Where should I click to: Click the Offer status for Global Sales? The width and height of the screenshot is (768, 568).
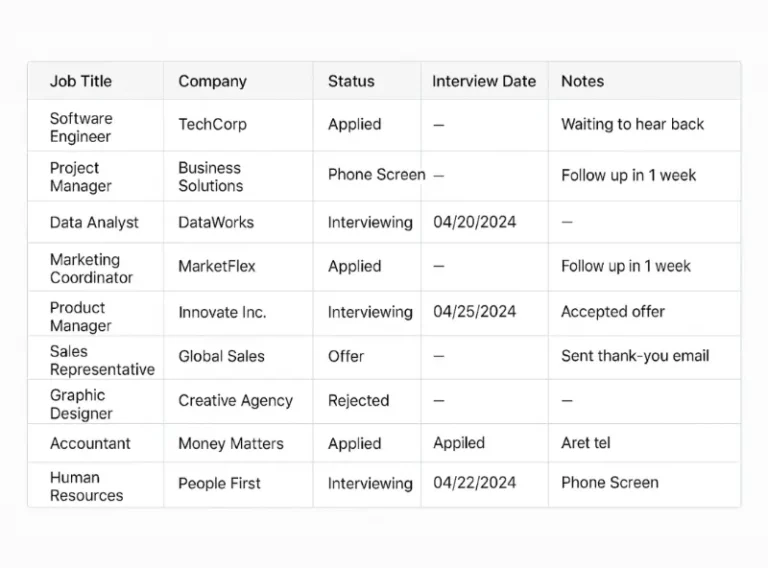tap(346, 356)
